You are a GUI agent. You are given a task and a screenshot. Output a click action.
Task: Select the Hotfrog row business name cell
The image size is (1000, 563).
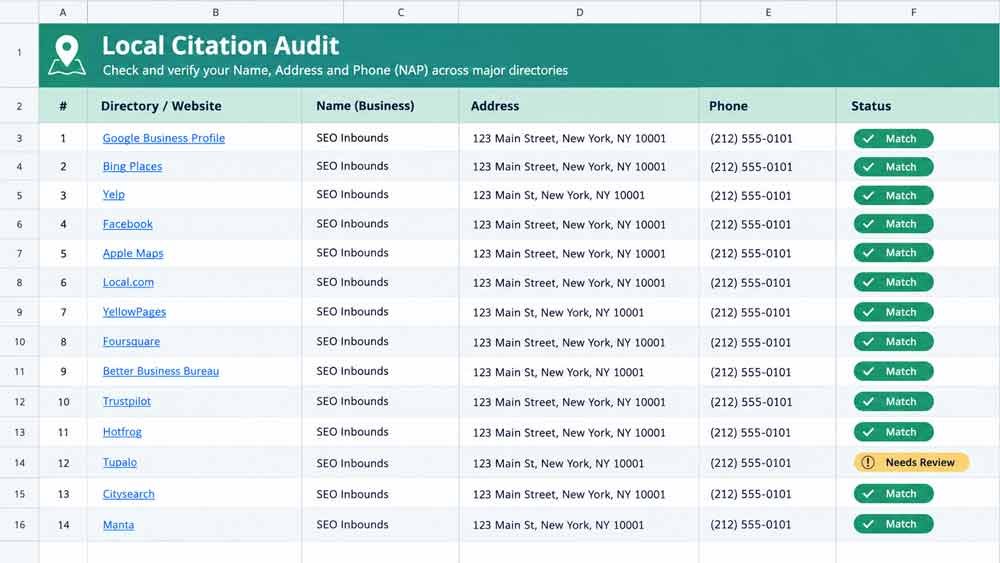(380, 432)
